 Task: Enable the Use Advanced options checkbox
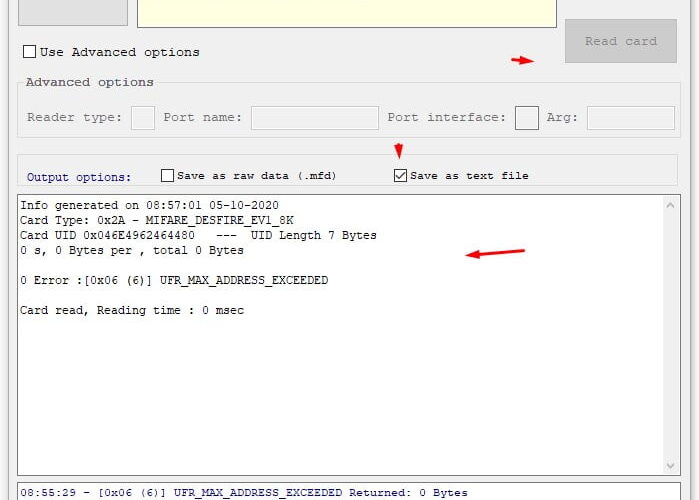coord(29,52)
